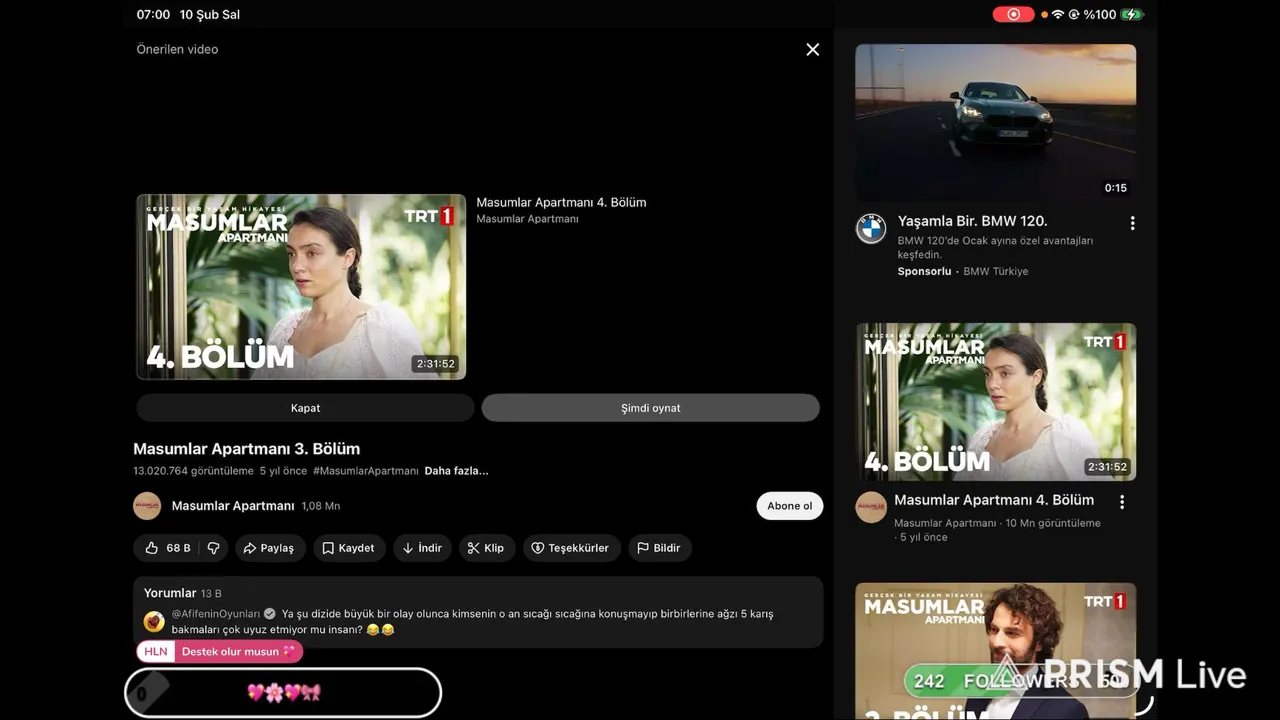This screenshot has height=720, width=1280.
Task: Expand description with Daha fazla
Action: (456, 471)
